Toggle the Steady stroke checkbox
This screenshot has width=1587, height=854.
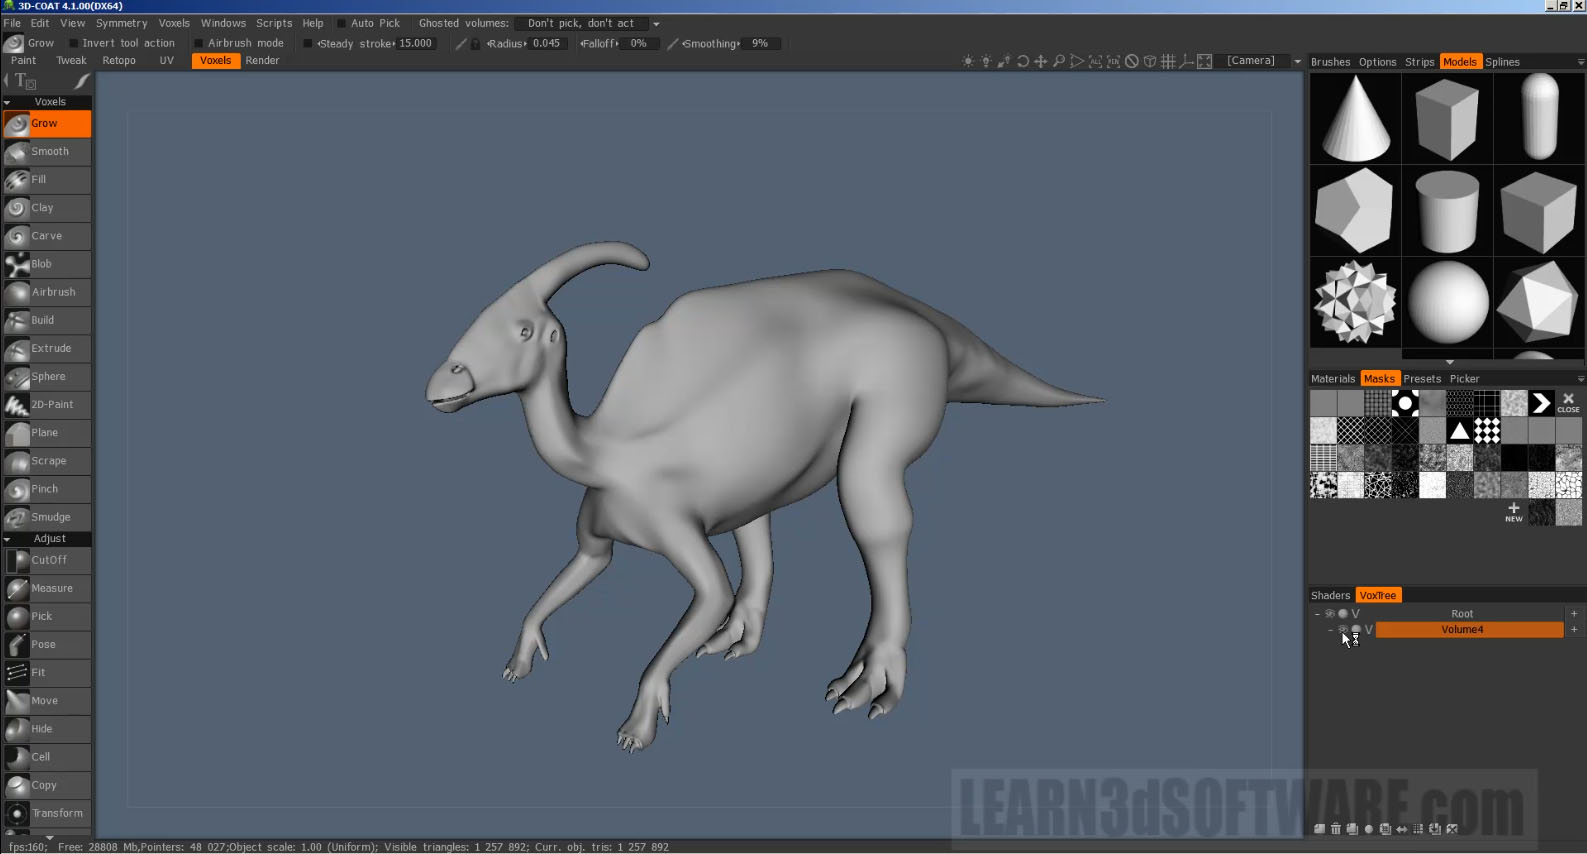(308, 43)
